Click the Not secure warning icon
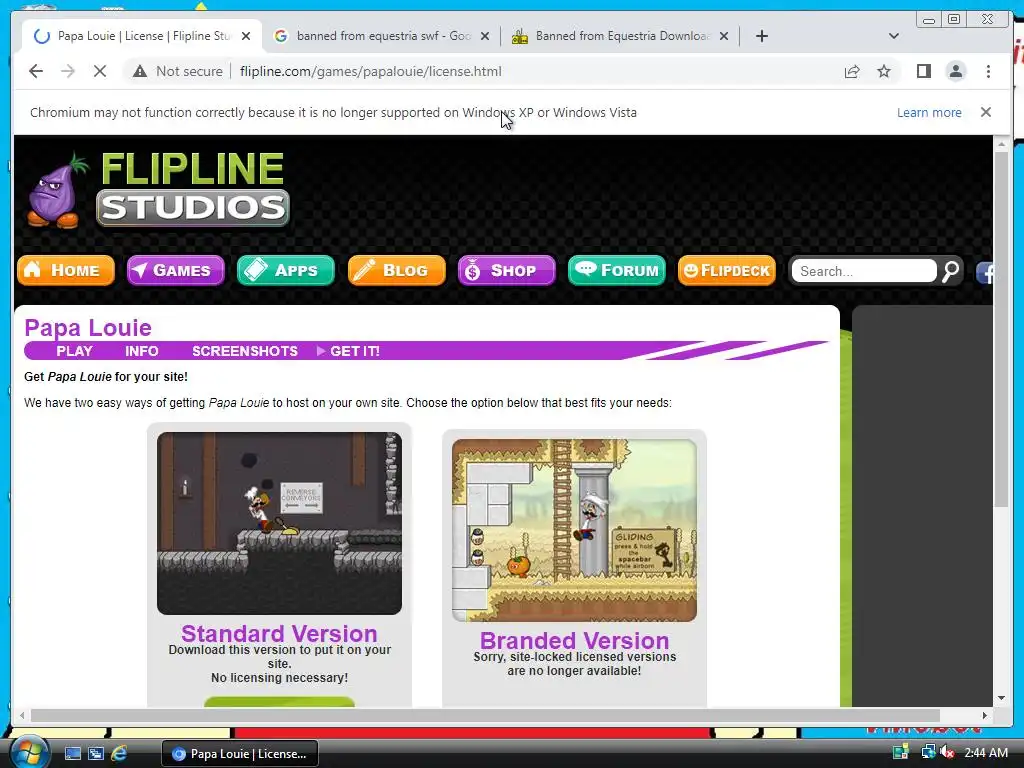The width and height of the screenshot is (1024, 768). [x=140, y=71]
